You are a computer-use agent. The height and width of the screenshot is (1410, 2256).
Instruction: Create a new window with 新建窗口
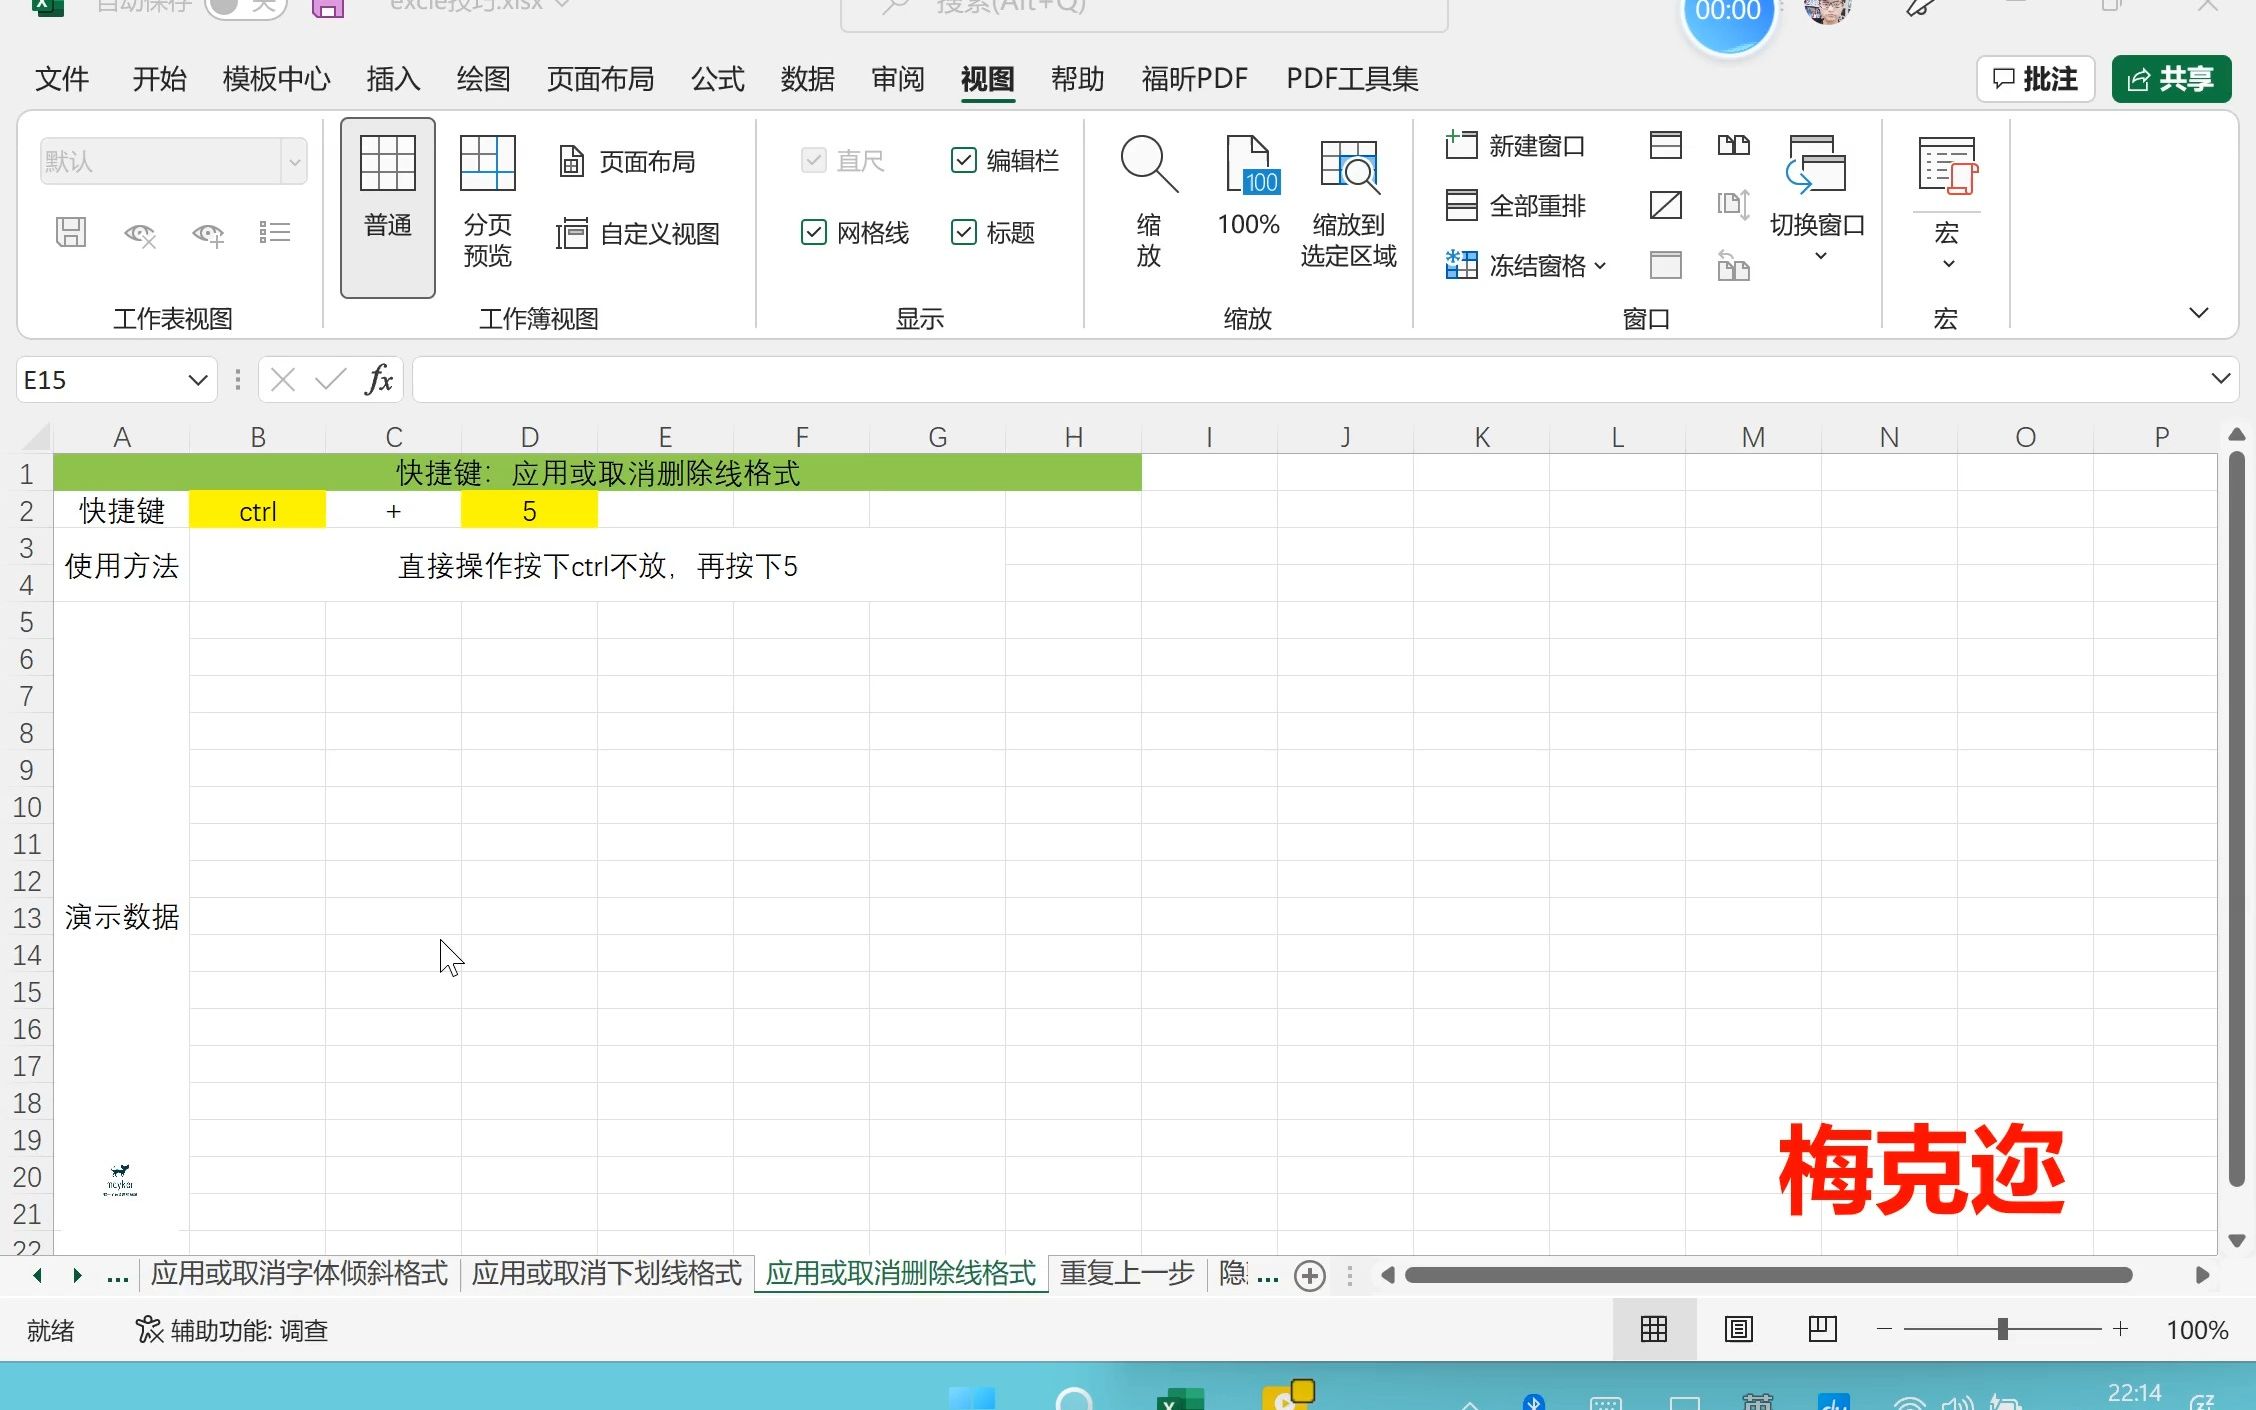point(1516,145)
